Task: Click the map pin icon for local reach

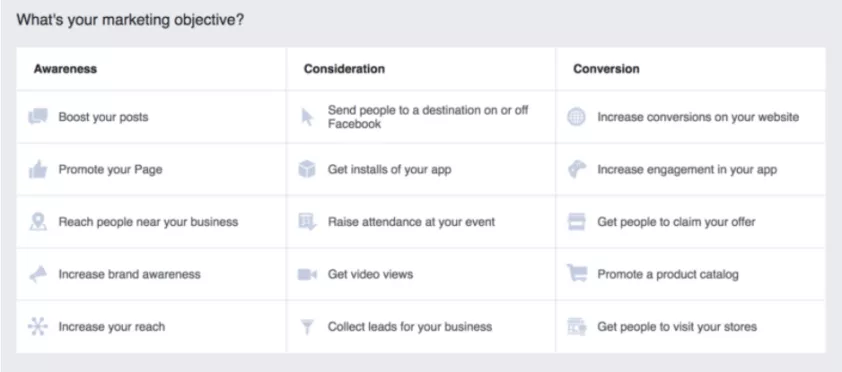Action: (x=38, y=222)
